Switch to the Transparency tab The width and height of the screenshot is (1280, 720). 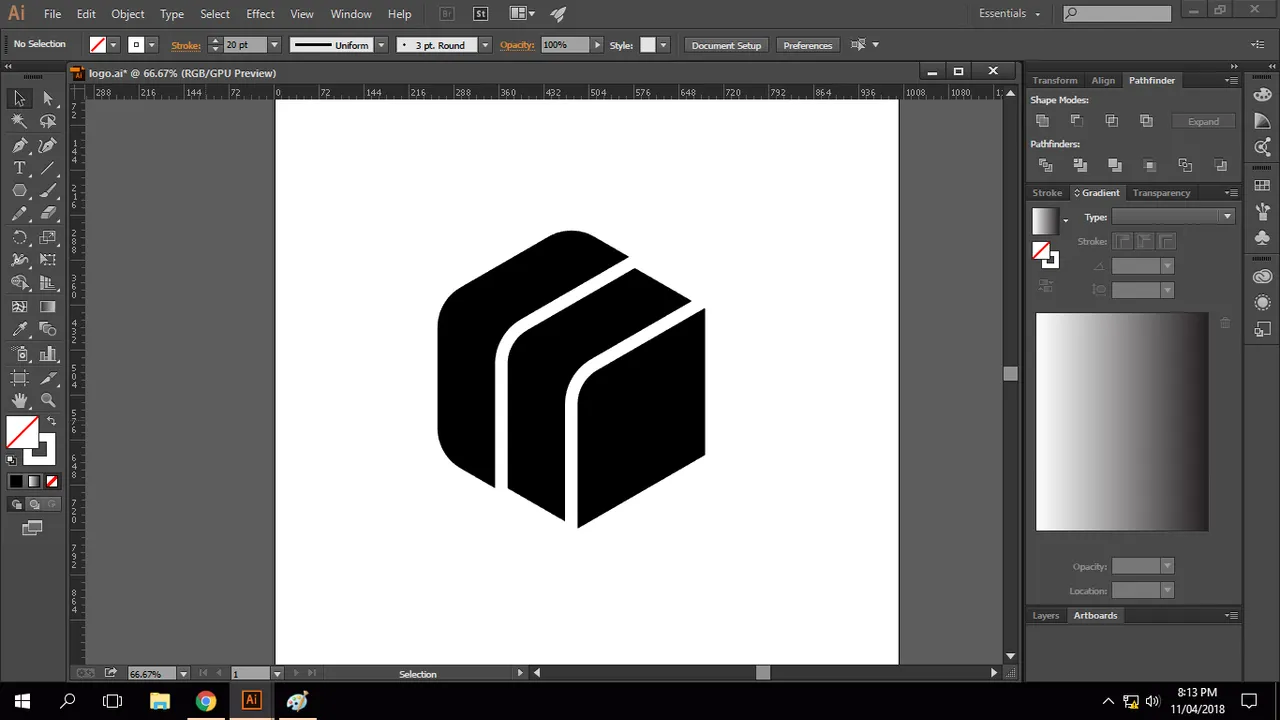coord(1161,193)
